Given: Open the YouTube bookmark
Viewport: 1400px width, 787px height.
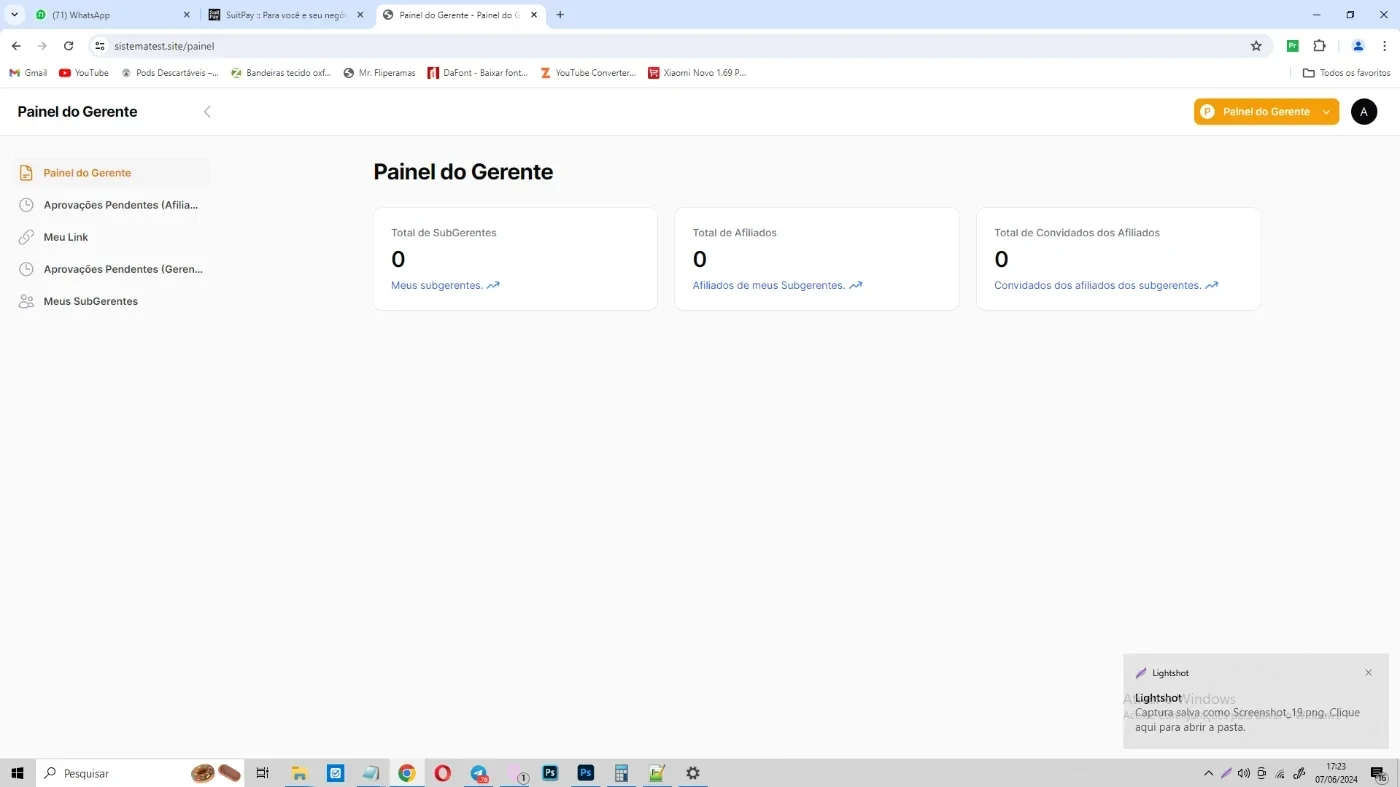Looking at the screenshot, I should tap(84, 73).
